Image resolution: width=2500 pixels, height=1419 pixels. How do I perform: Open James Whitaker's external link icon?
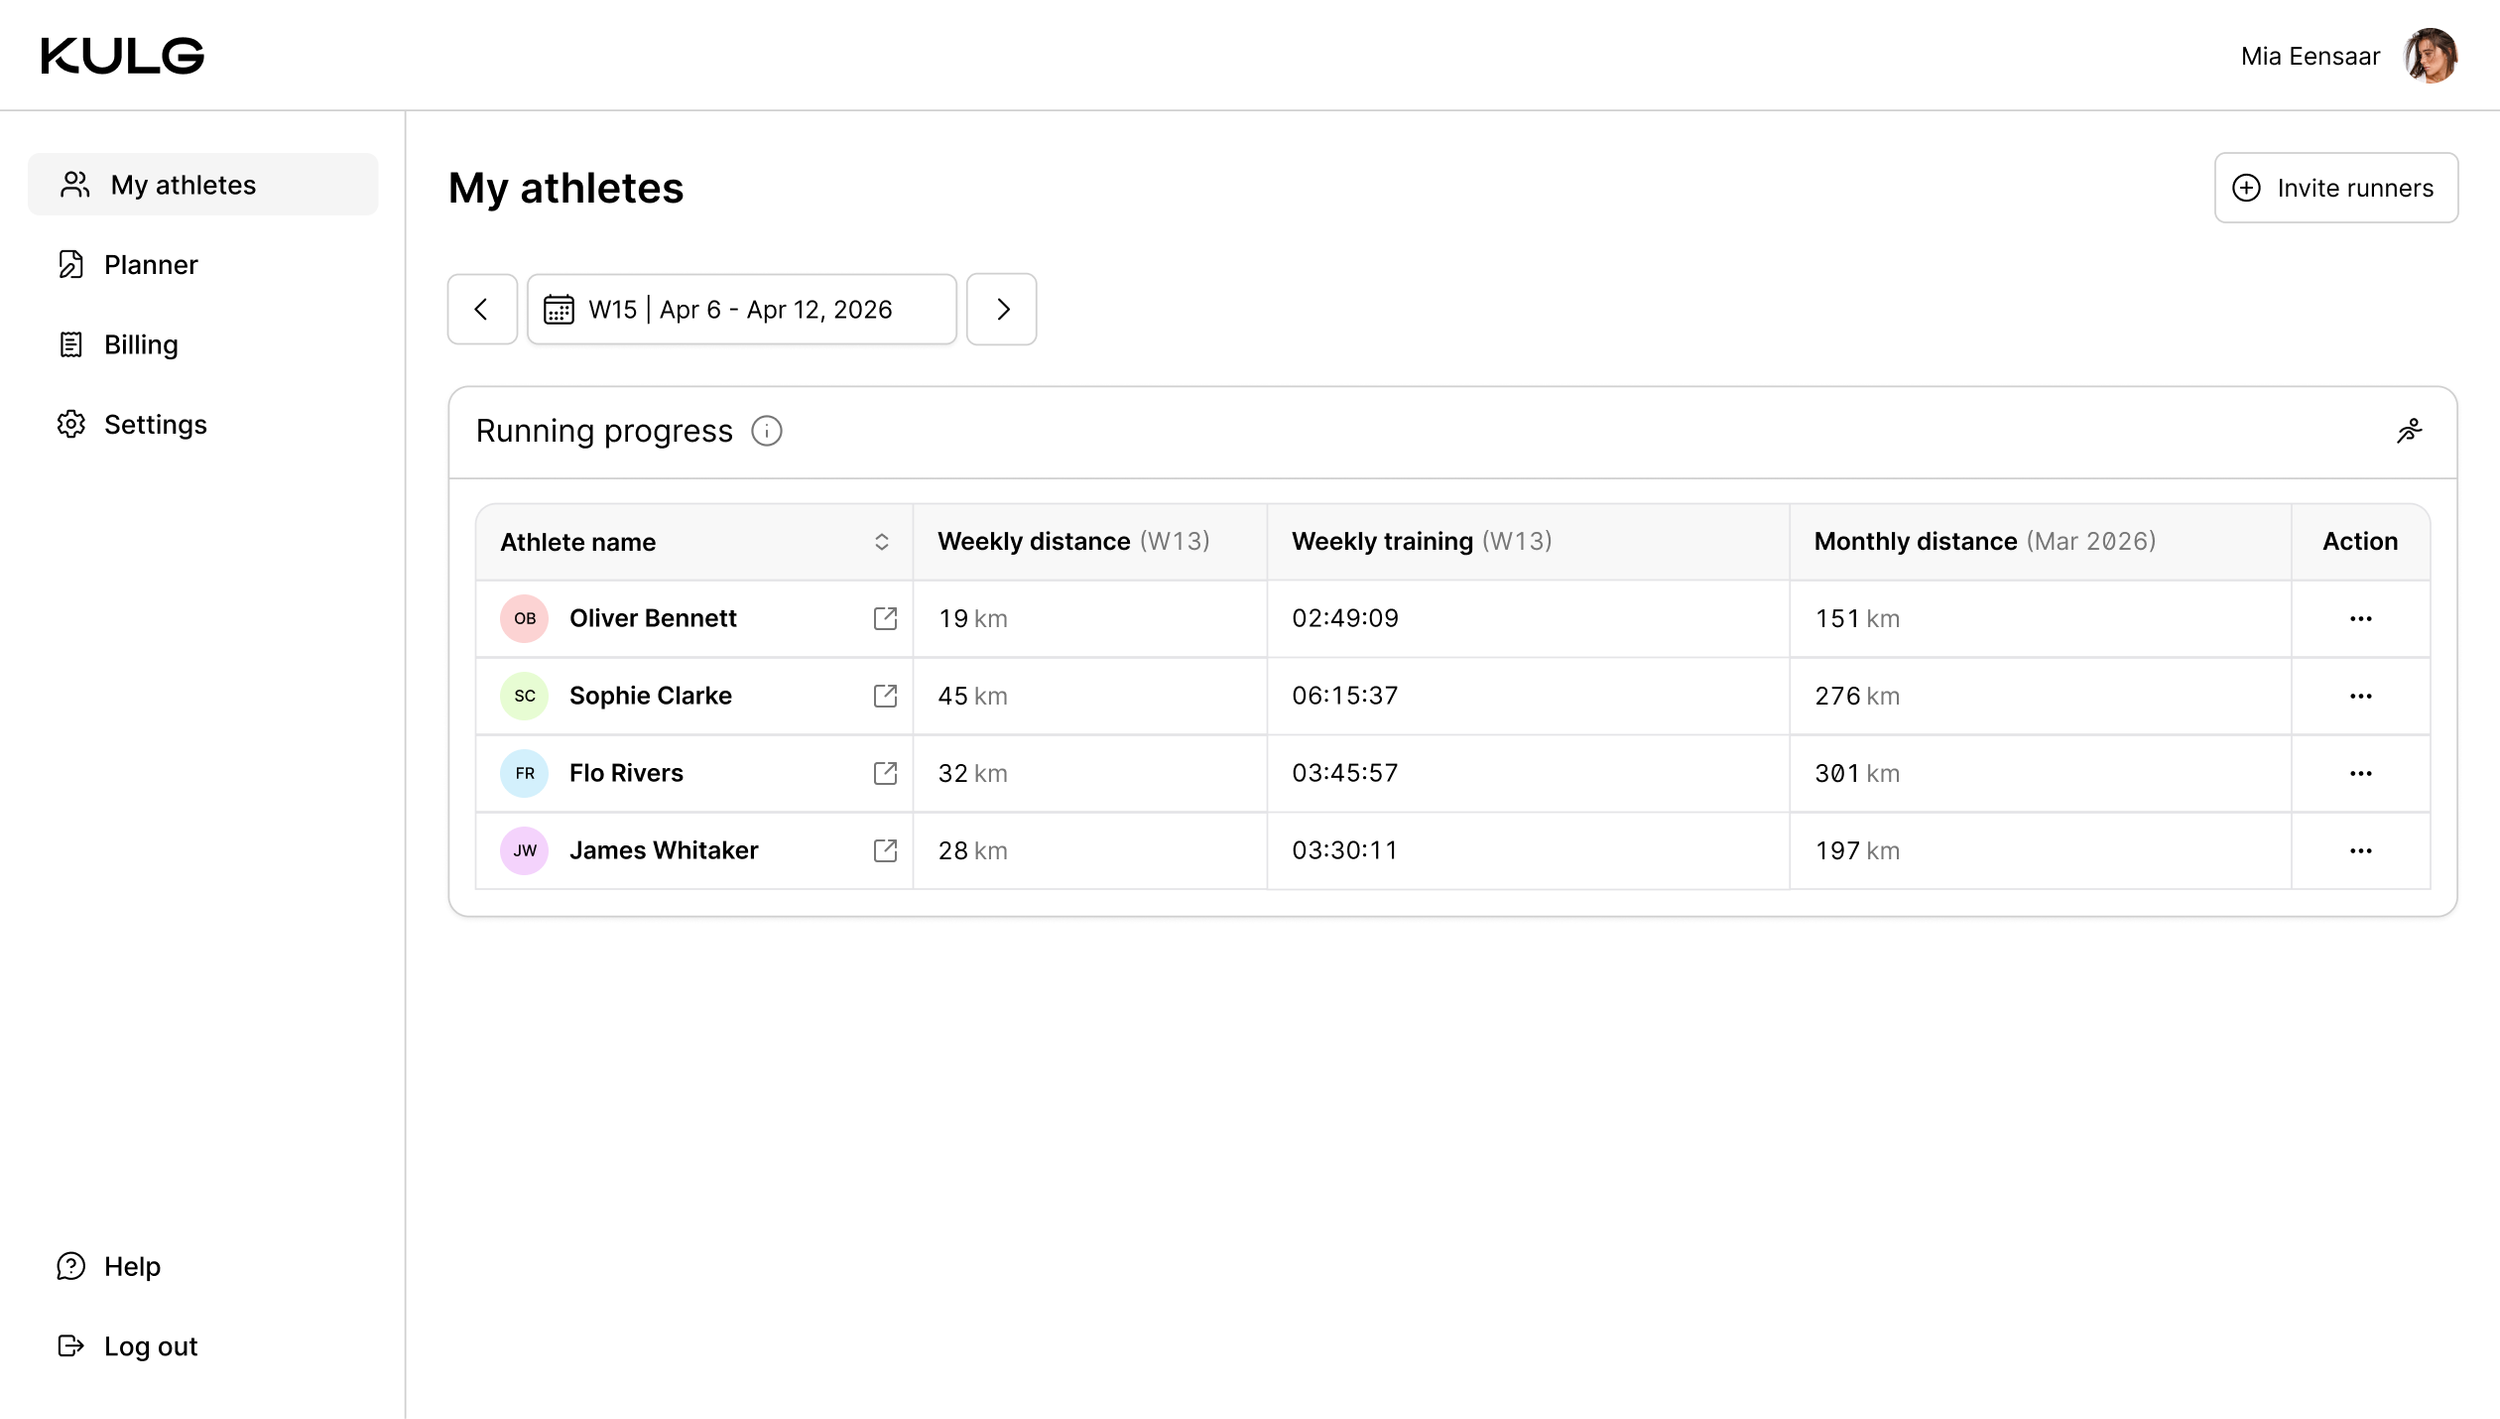tap(884, 850)
